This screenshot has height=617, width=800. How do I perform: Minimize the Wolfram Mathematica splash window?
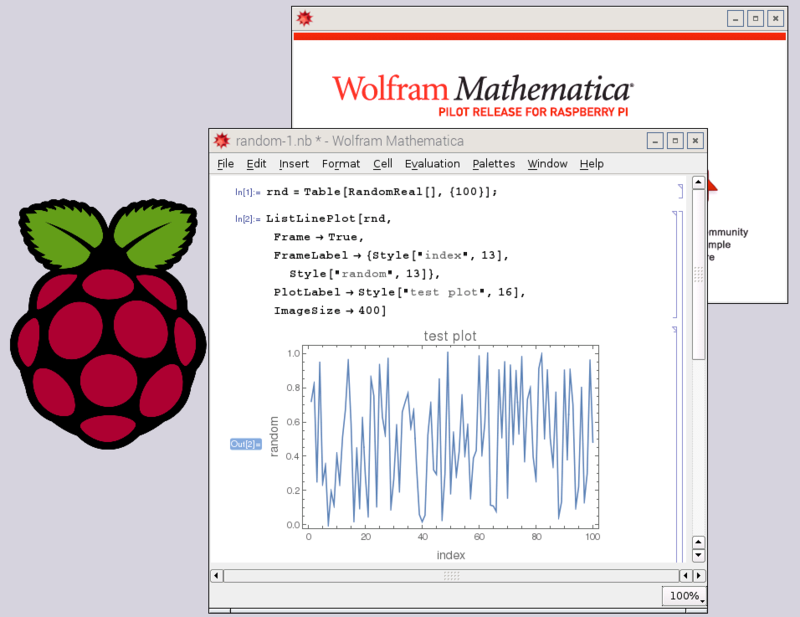tap(735, 19)
